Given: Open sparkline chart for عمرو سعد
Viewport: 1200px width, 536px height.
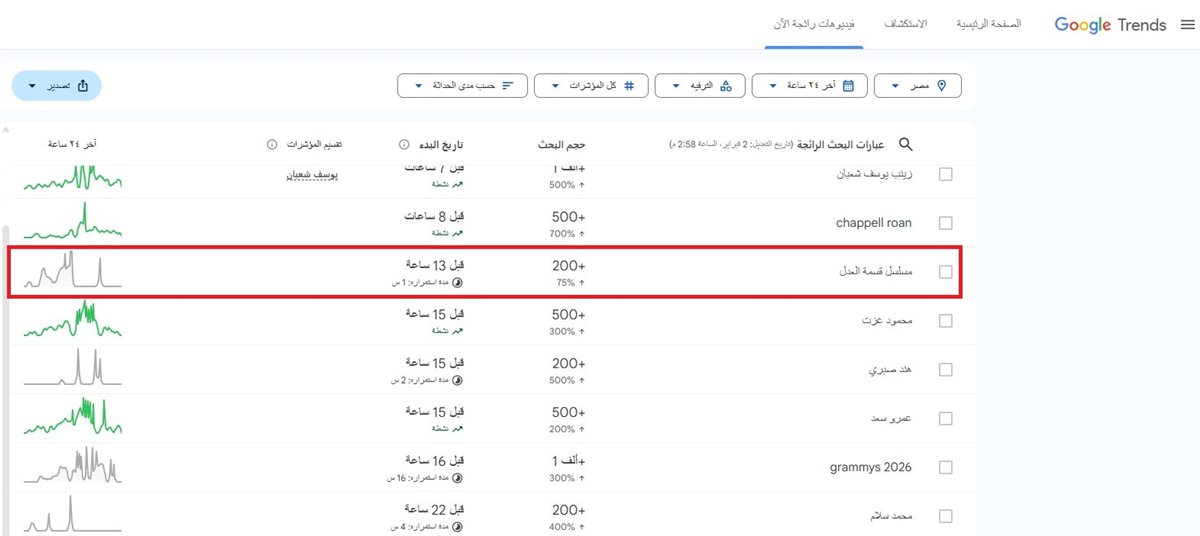Looking at the screenshot, I should 72,416.
